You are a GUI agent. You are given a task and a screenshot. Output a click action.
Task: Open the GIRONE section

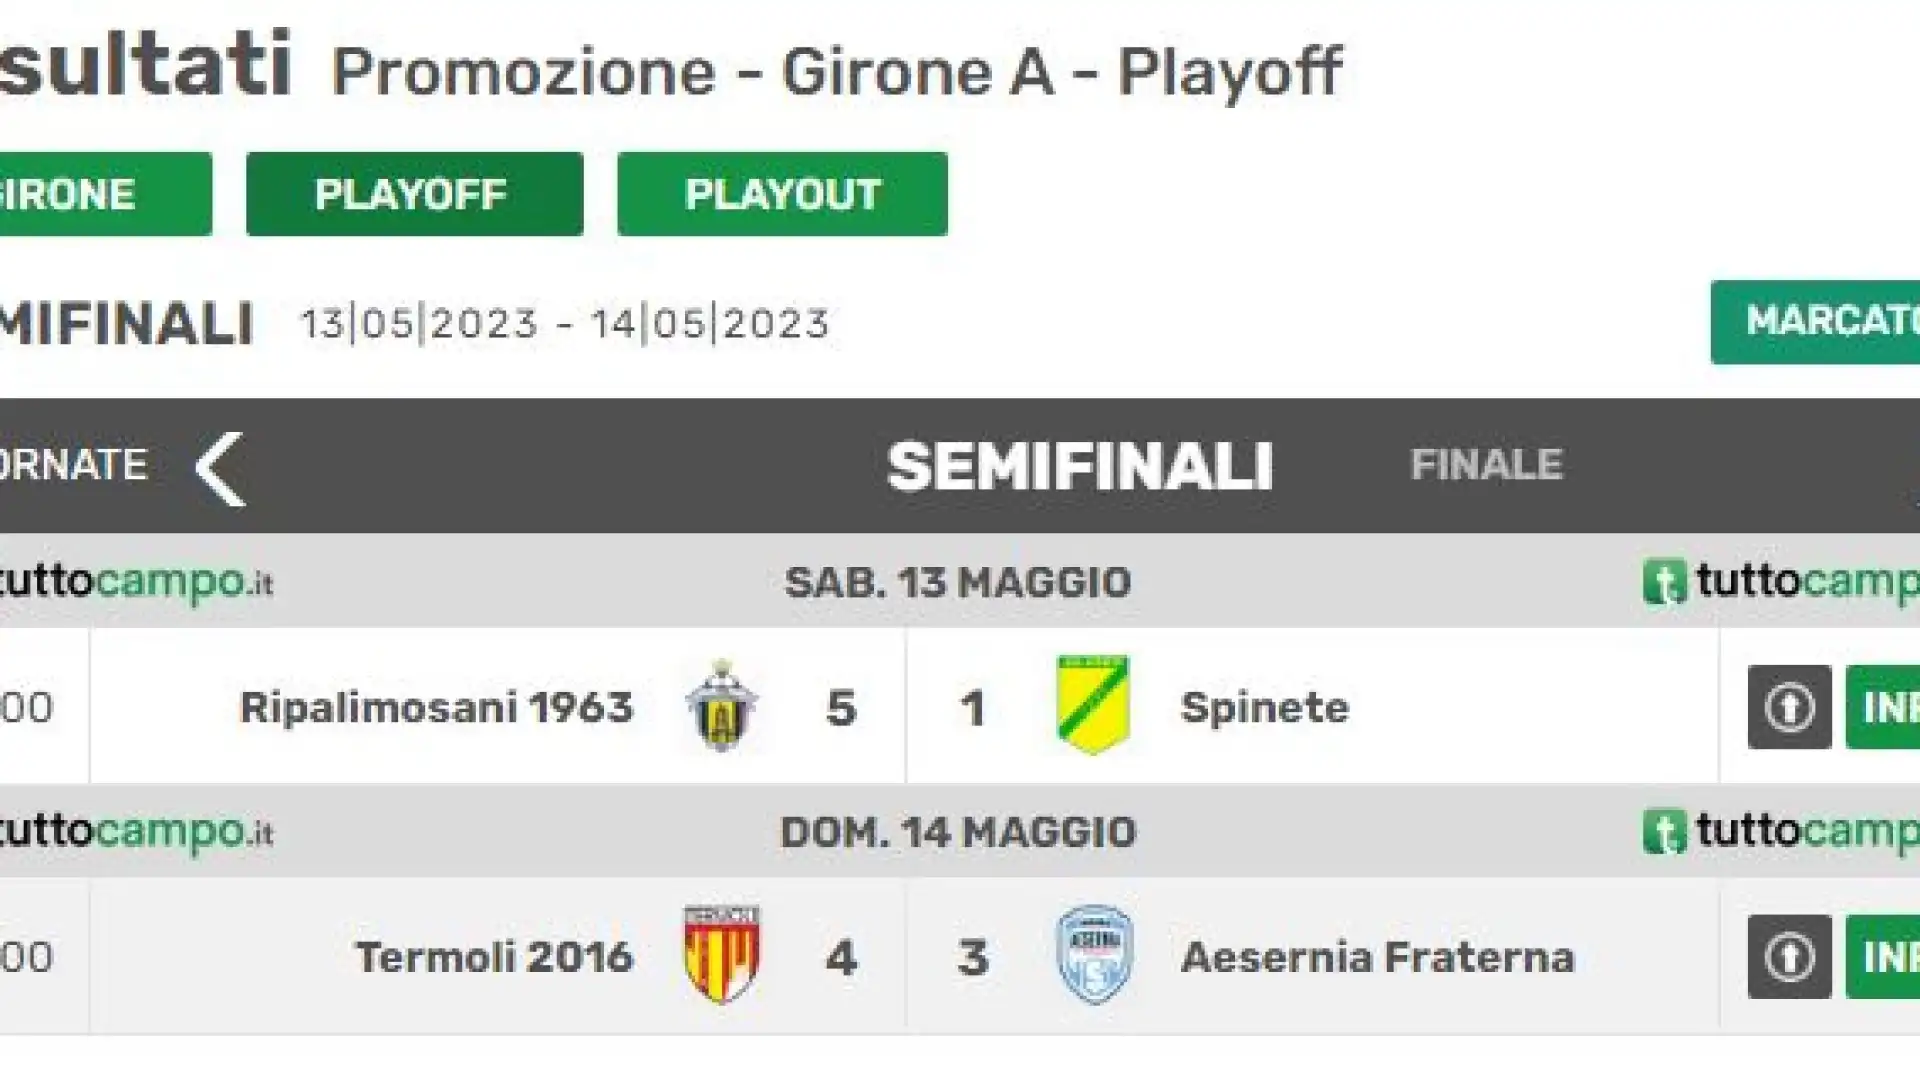[x=105, y=194]
